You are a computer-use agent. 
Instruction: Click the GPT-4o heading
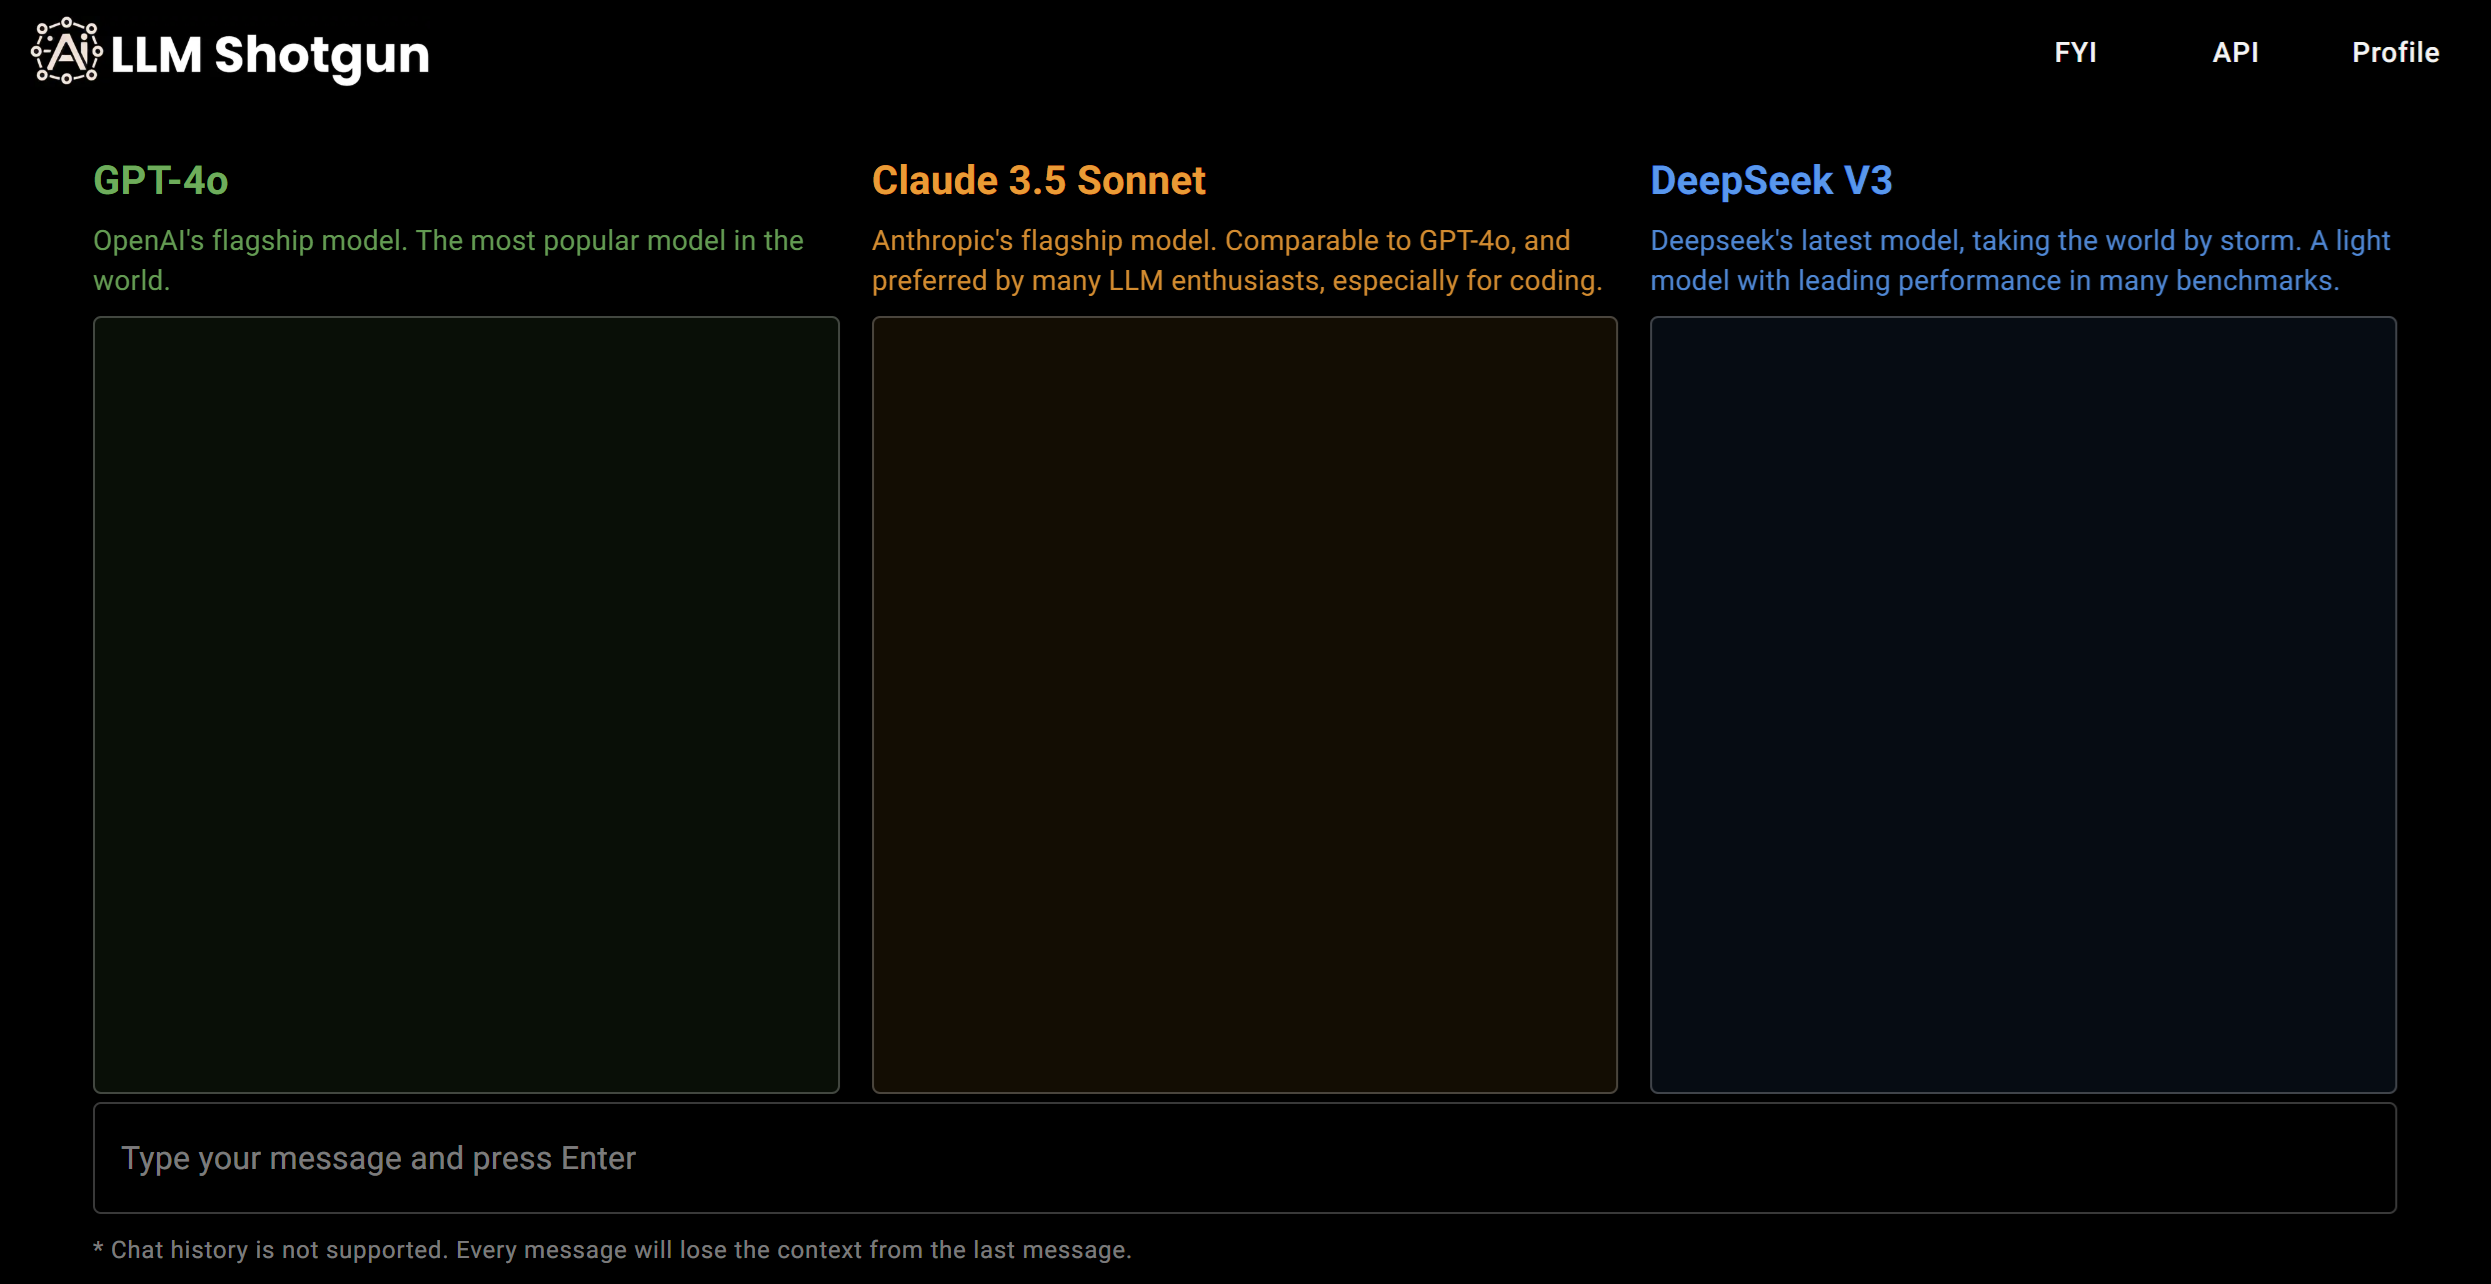(161, 181)
